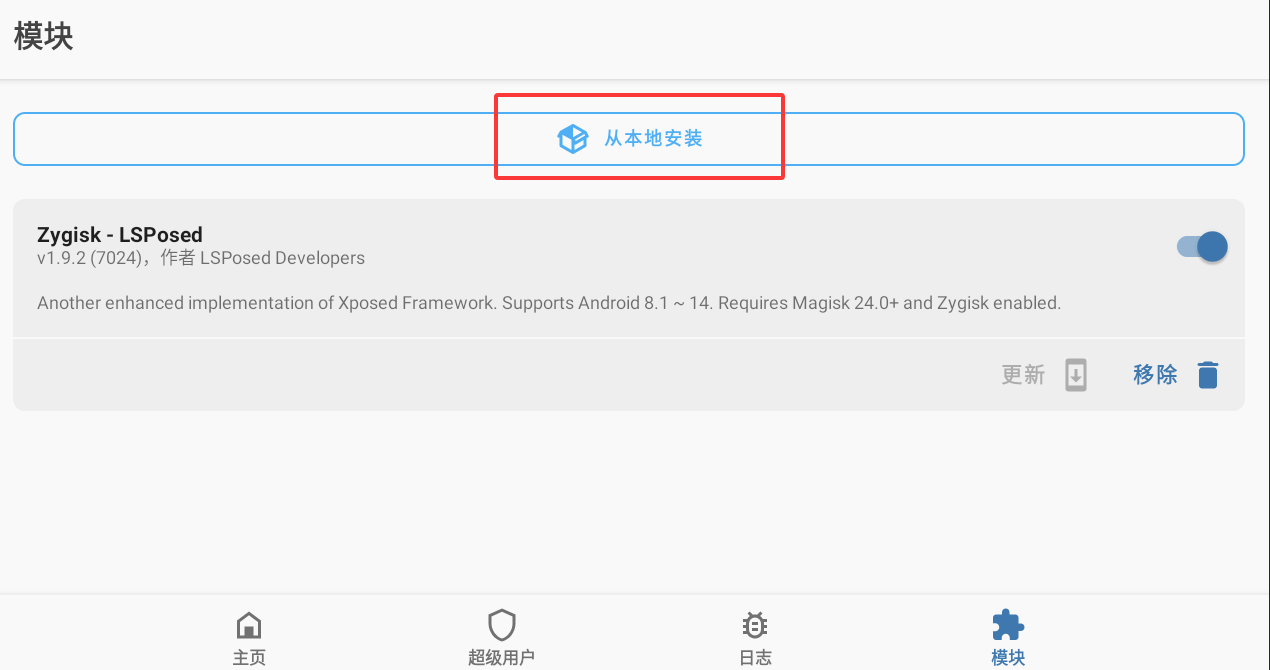Click the box icon beside 从本地安装
Image resolution: width=1270 pixels, height=670 pixels.
tap(573, 139)
